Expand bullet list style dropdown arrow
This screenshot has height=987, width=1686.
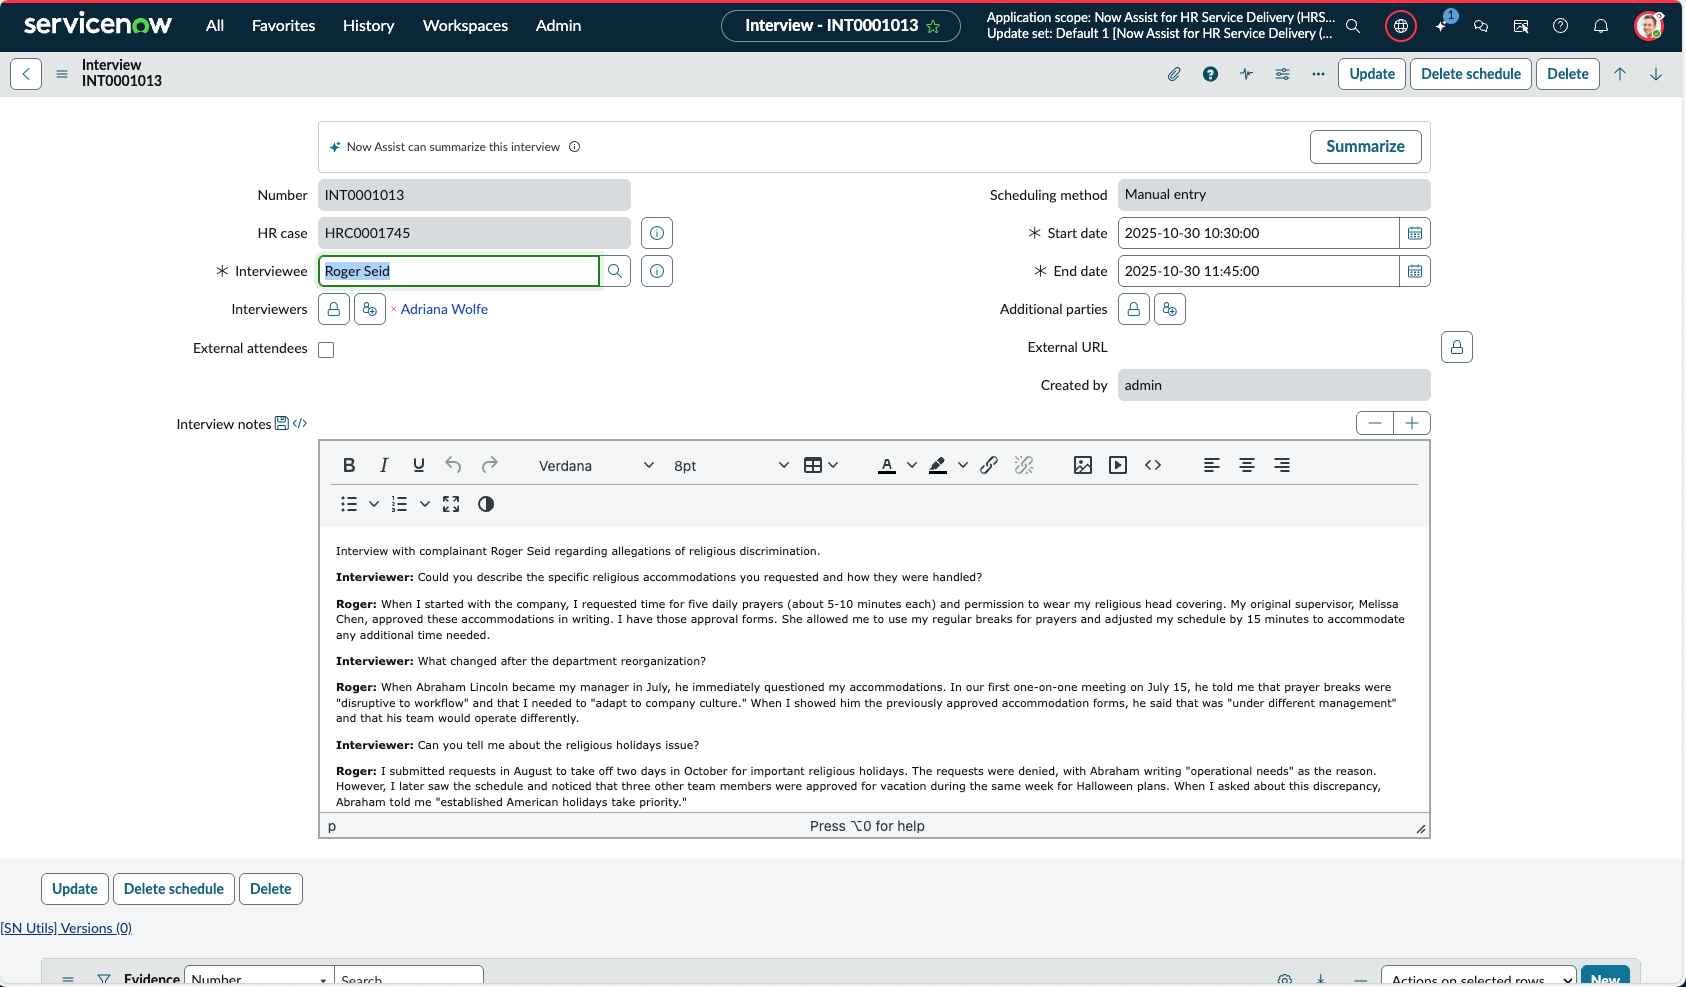pos(374,504)
